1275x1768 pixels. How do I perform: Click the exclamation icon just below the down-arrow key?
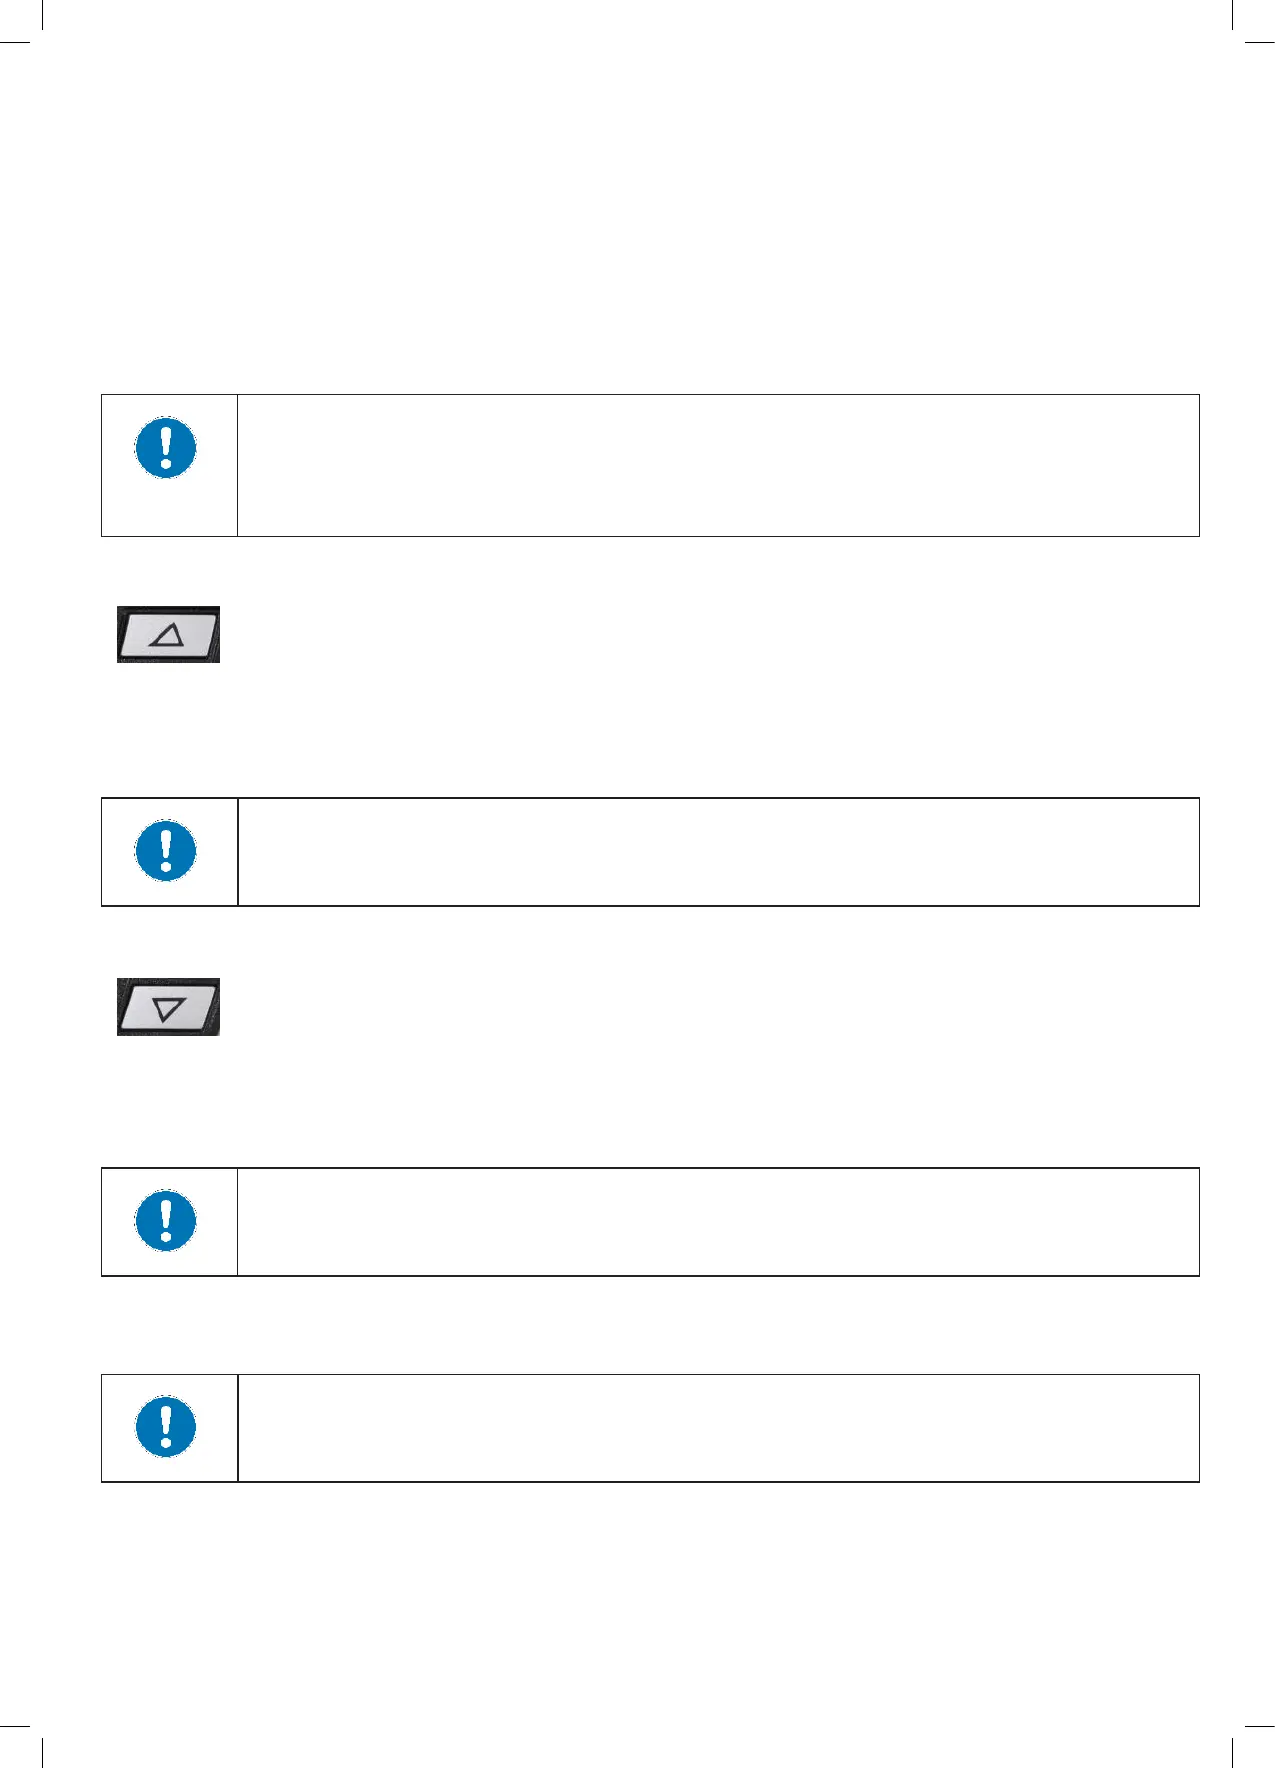pos(166,1221)
